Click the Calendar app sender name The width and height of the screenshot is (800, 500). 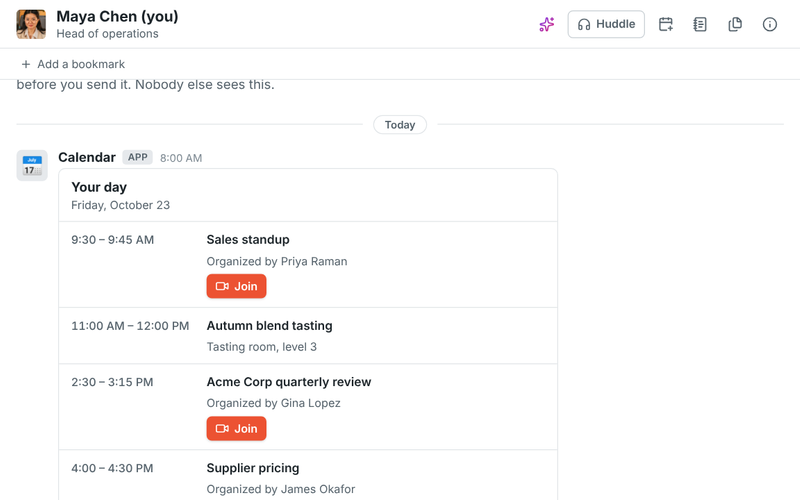87,157
